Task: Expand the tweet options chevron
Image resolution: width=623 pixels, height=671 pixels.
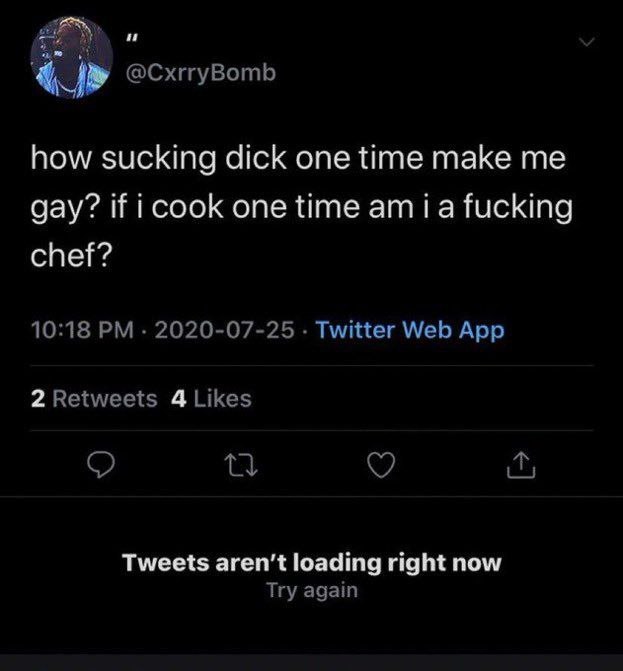Action: point(588,41)
